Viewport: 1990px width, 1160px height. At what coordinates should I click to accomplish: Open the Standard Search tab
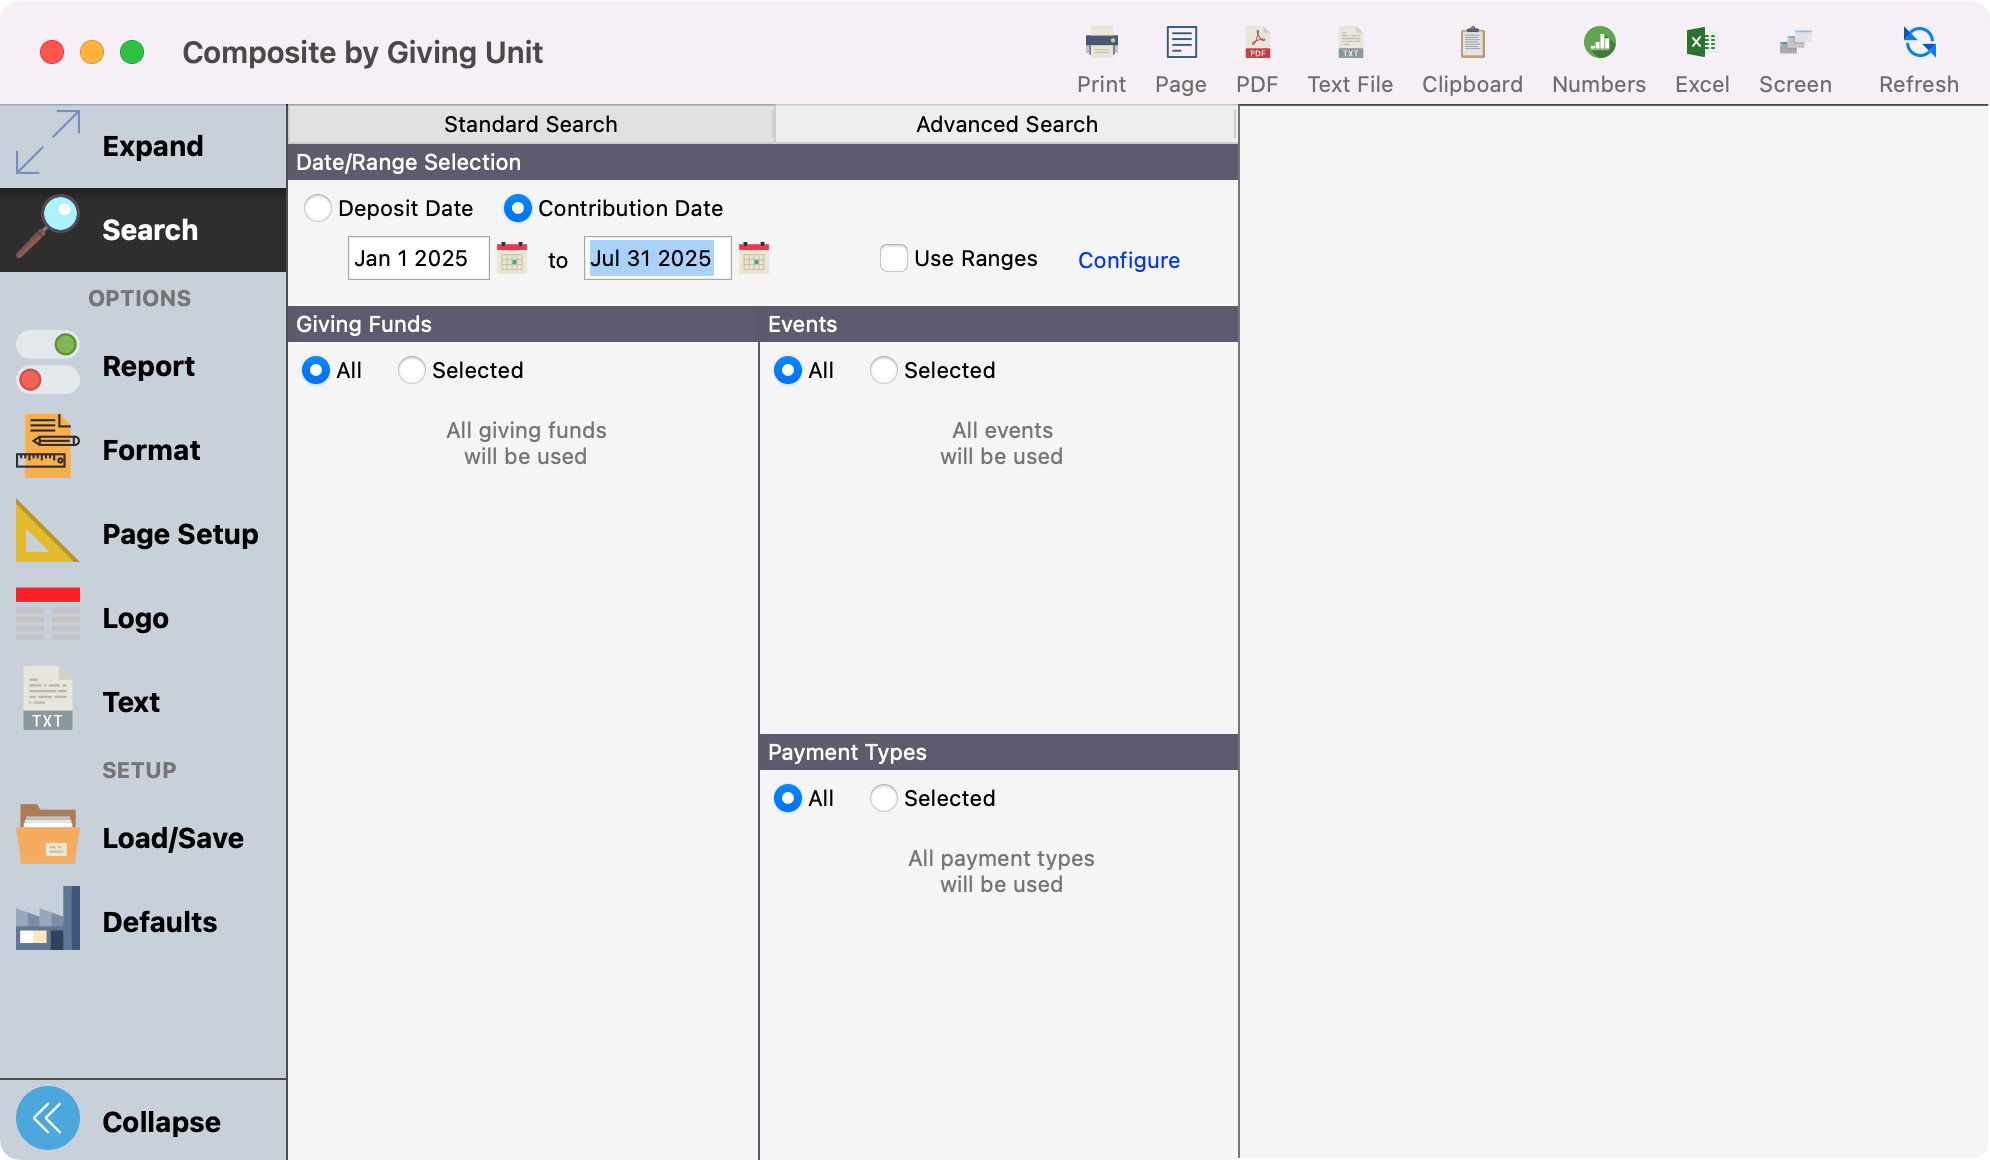(529, 124)
